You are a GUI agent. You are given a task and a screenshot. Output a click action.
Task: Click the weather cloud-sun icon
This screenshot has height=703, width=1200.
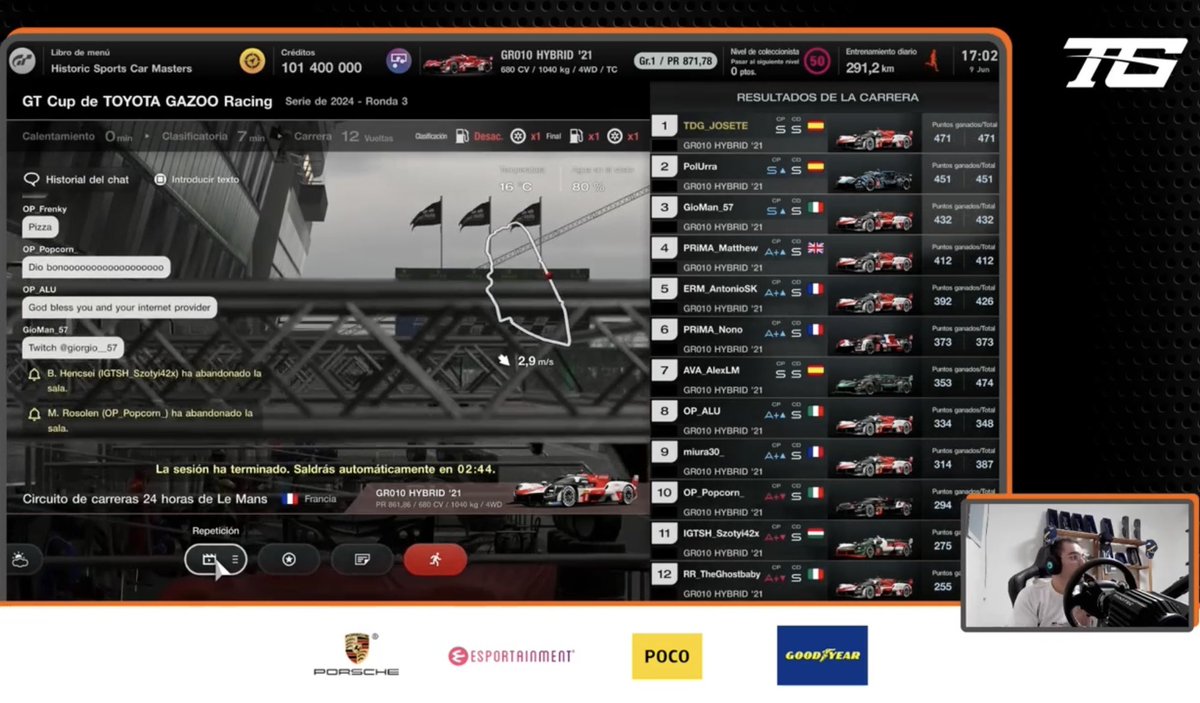pyautogui.click(x=22, y=559)
